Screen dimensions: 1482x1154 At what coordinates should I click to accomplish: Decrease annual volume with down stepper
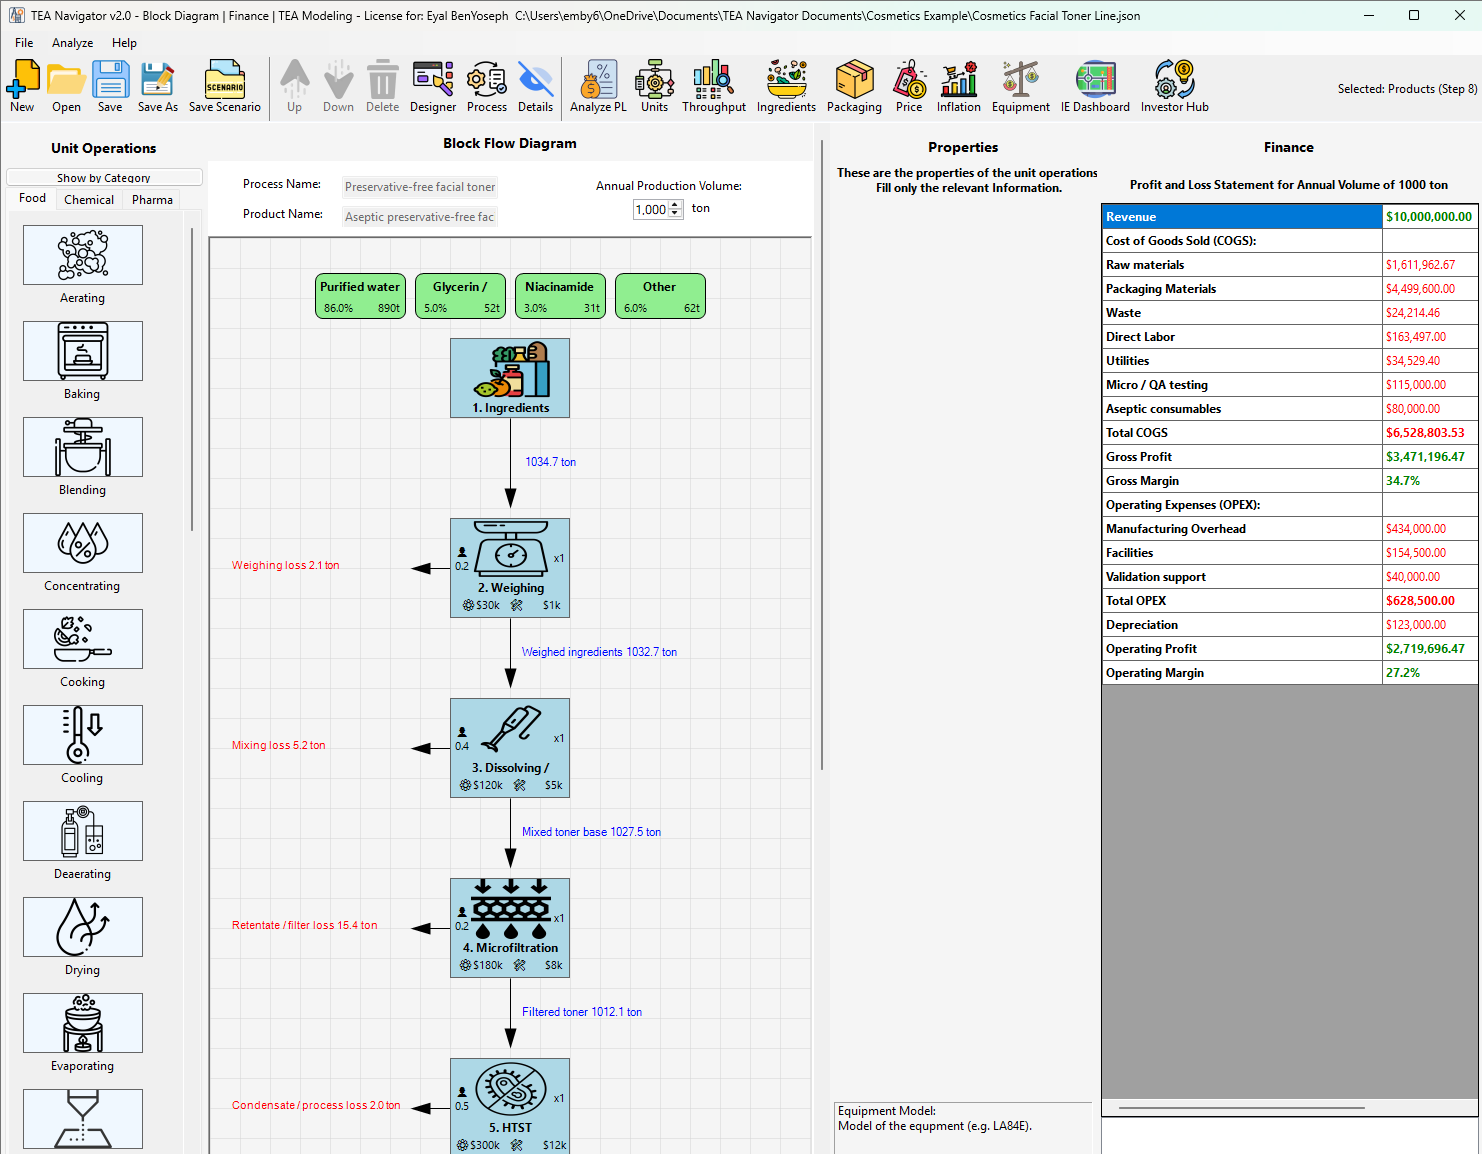pyautogui.click(x=675, y=213)
